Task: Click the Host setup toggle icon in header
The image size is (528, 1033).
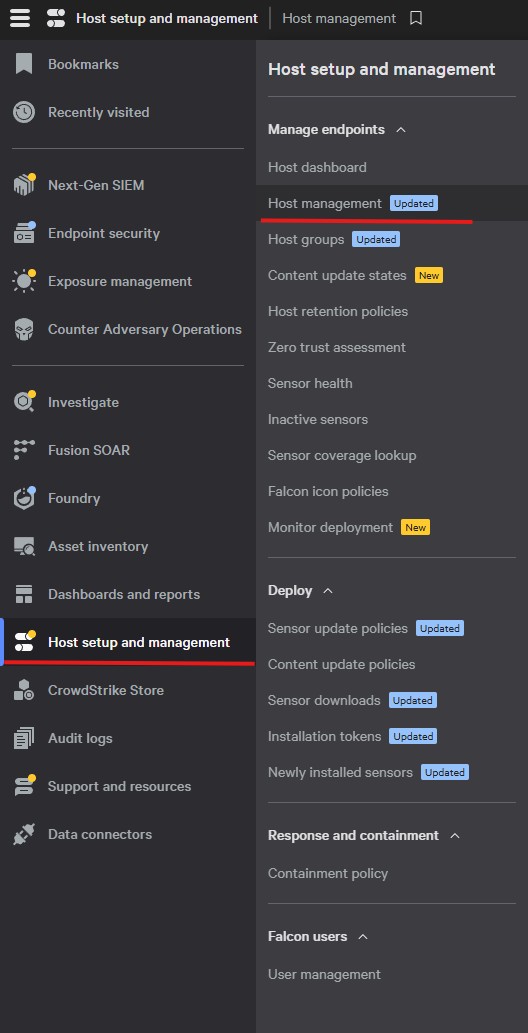Action: click(56, 19)
